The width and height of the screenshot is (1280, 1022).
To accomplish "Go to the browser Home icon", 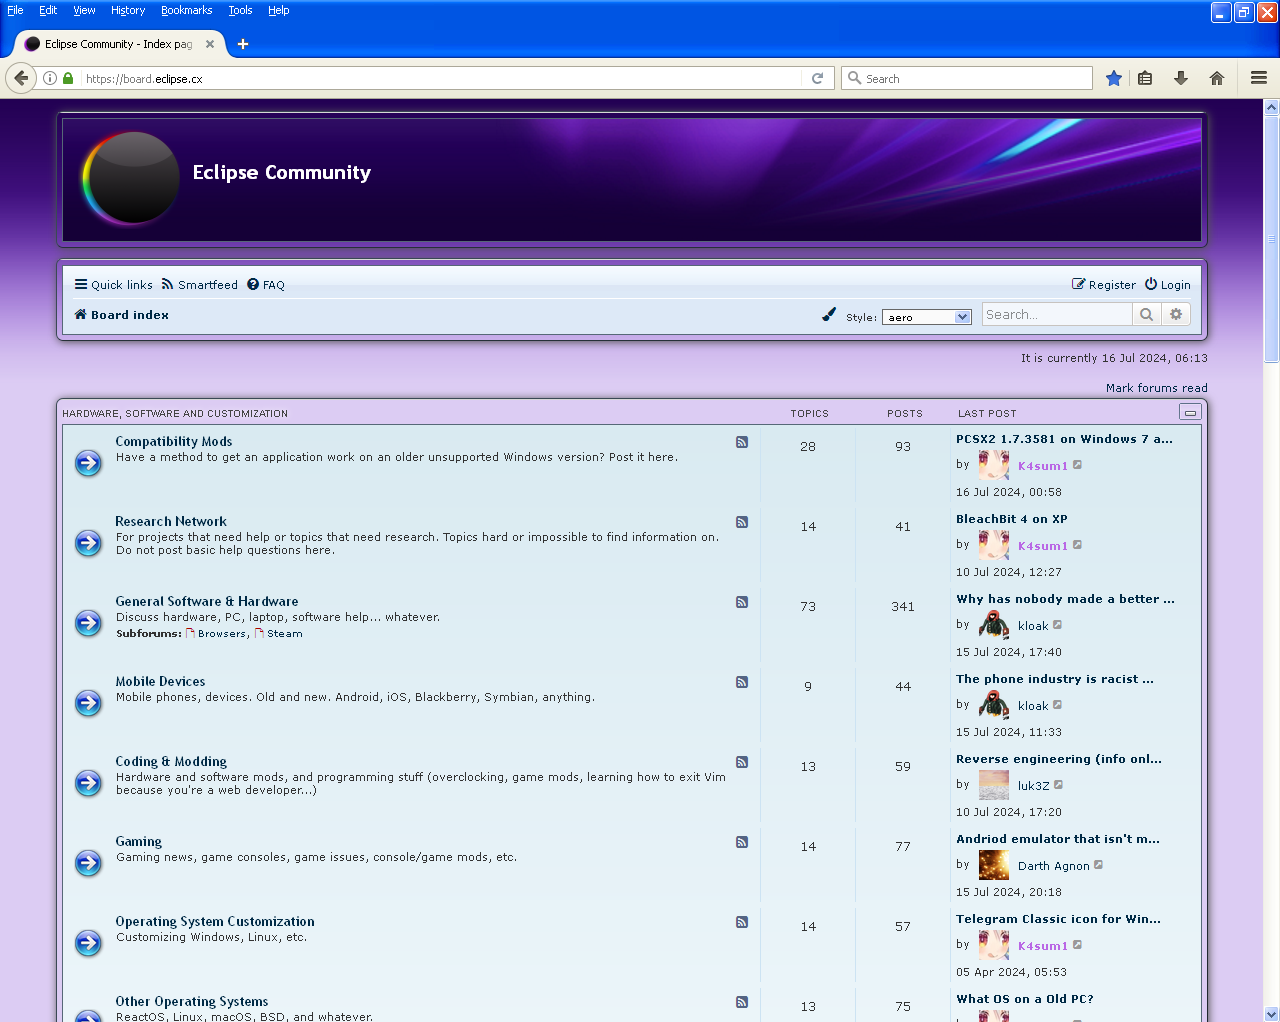I will tap(1217, 78).
